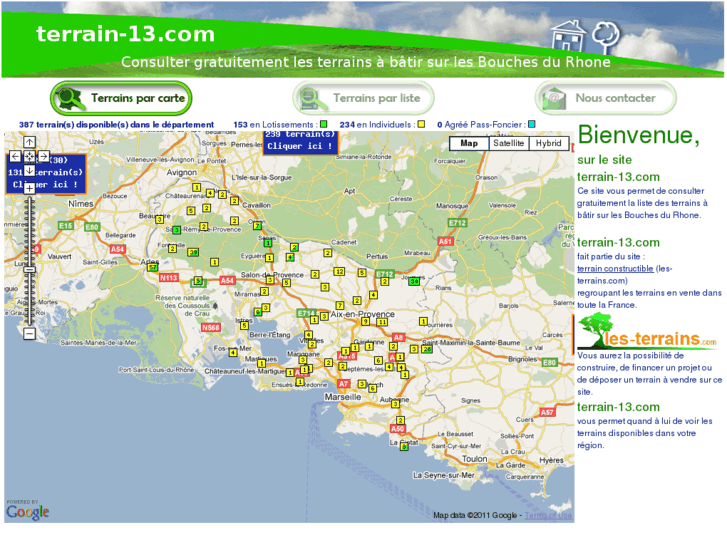
Task: Pan the map down with the arrow
Action: point(29,171)
